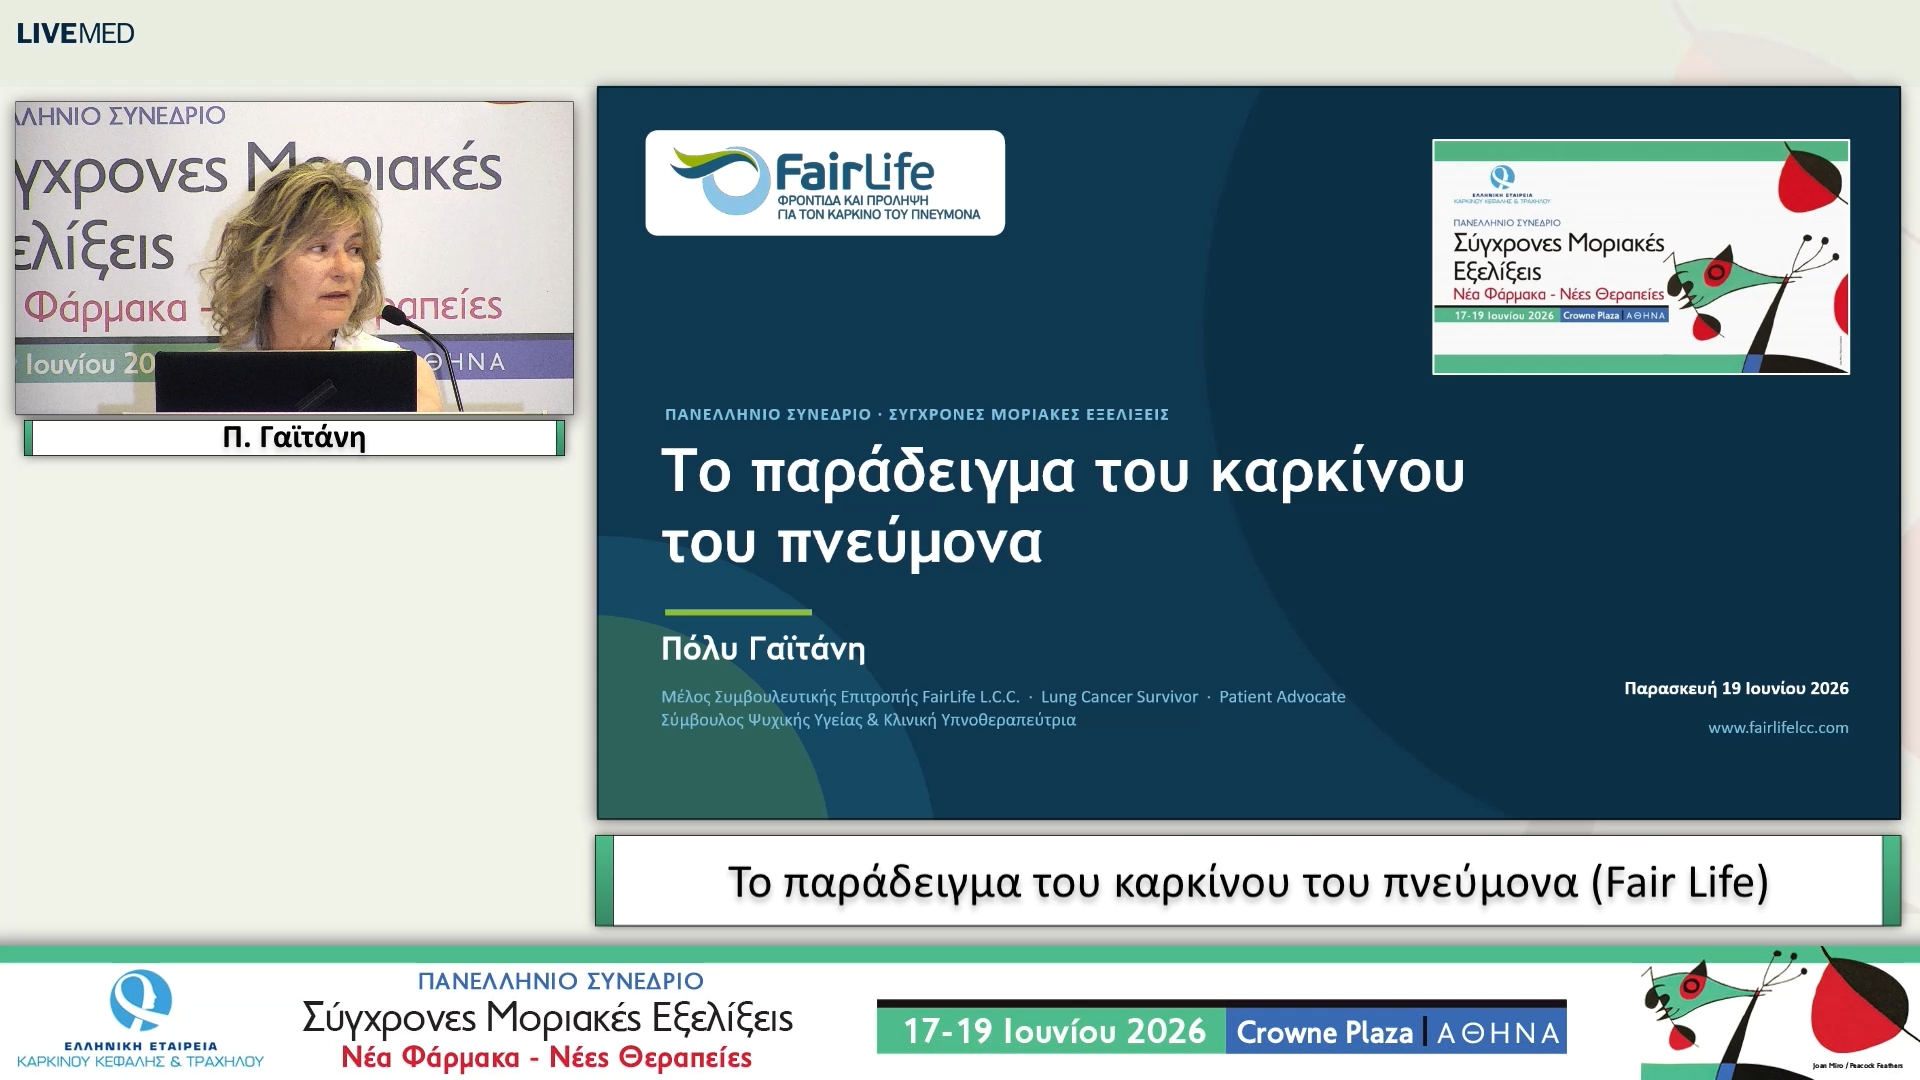The image size is (1920, 1080).
Task: Click Σύμβουλος Ψυχικής Υγείας & Κλινική Υπνοθεραπεύτρια line
Action: click(x=868, y=720)
